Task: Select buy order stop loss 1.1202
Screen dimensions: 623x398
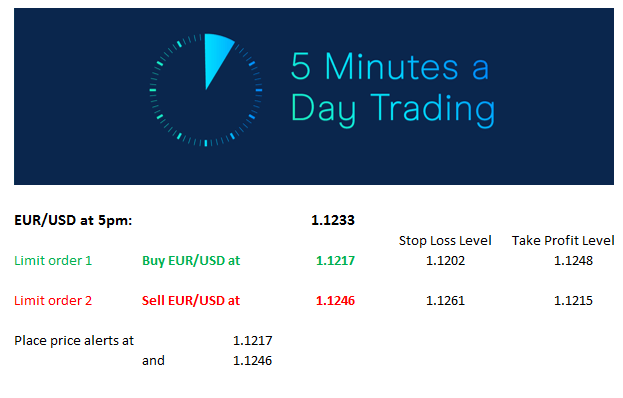Action: 445,261
